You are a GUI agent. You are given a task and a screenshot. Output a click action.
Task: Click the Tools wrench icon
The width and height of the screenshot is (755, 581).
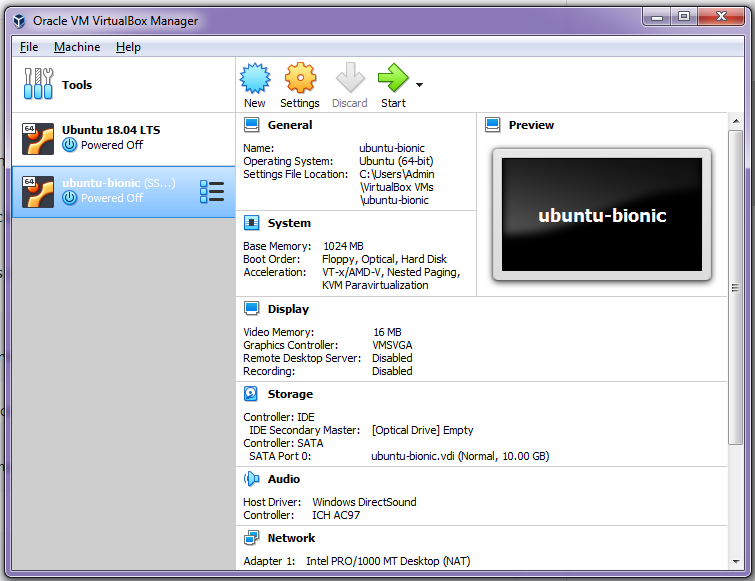[x=38, y=85]
